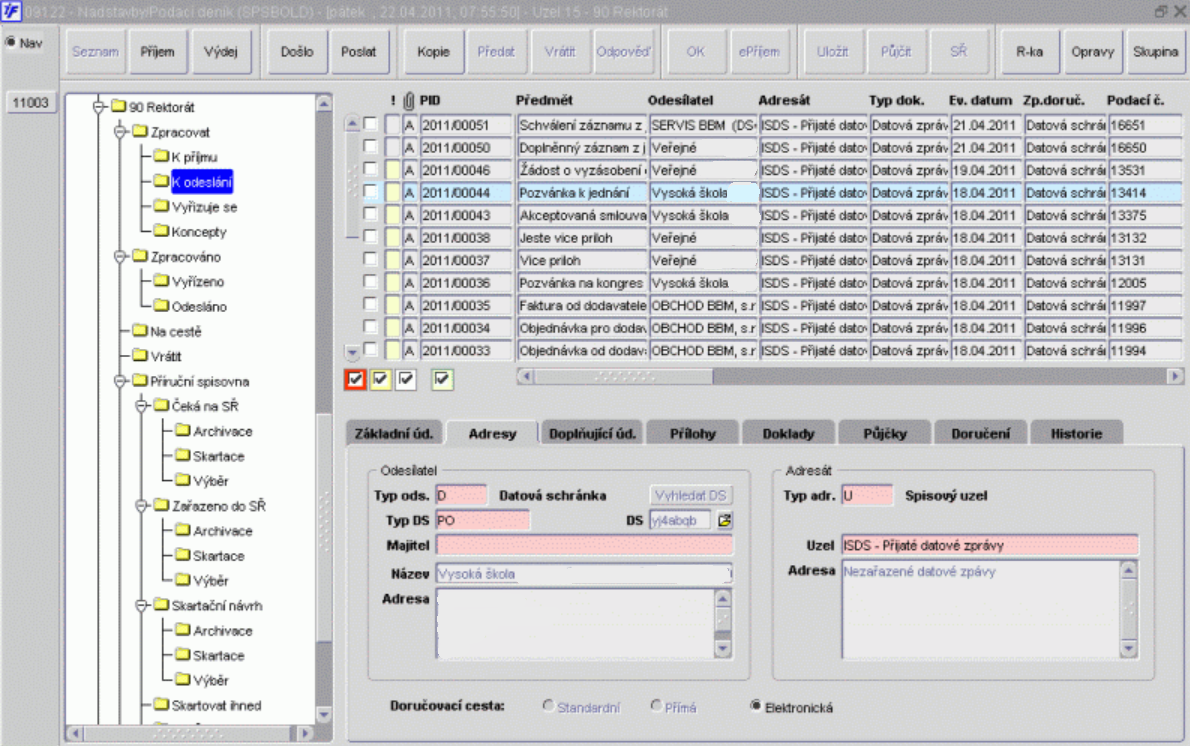Click the Kopie toolbar button
The height and width of the screenshot is (746, 1190).
pyautogui.click(x=433, y=52)
